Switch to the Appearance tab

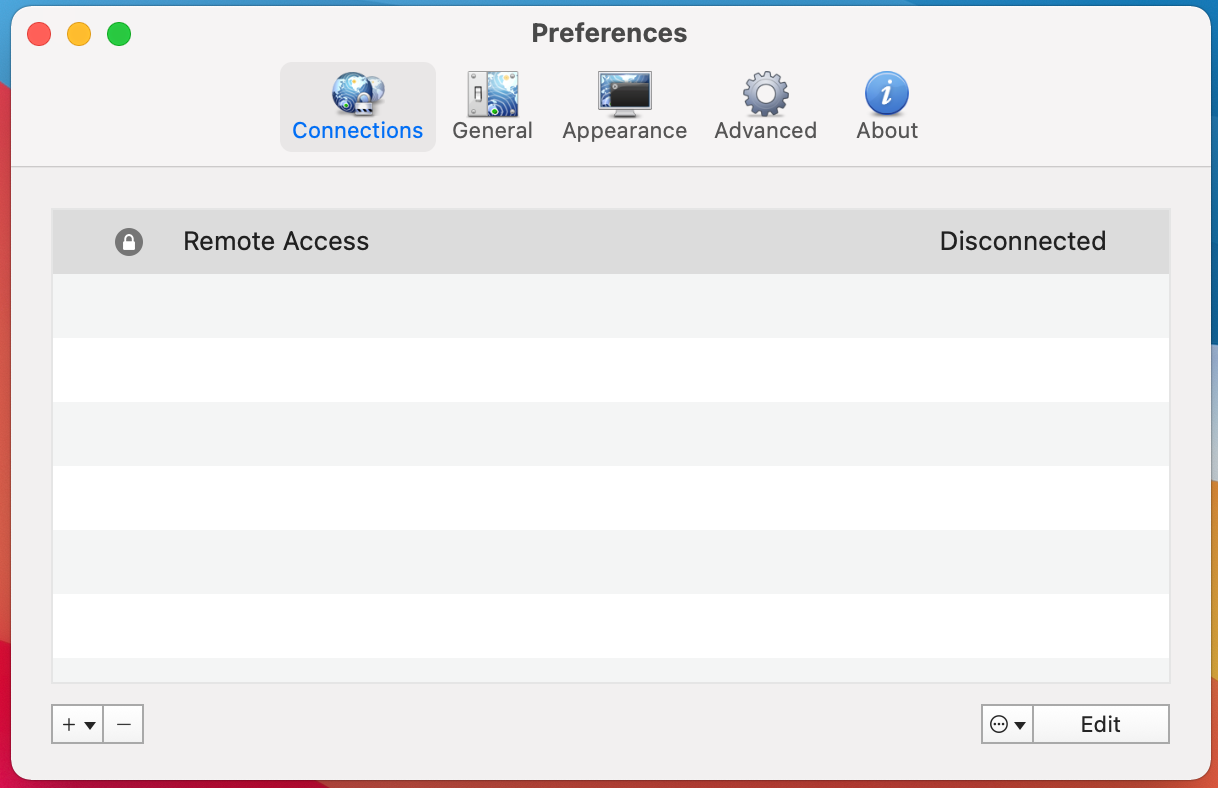pyautogui.click(x=624, y=130)
